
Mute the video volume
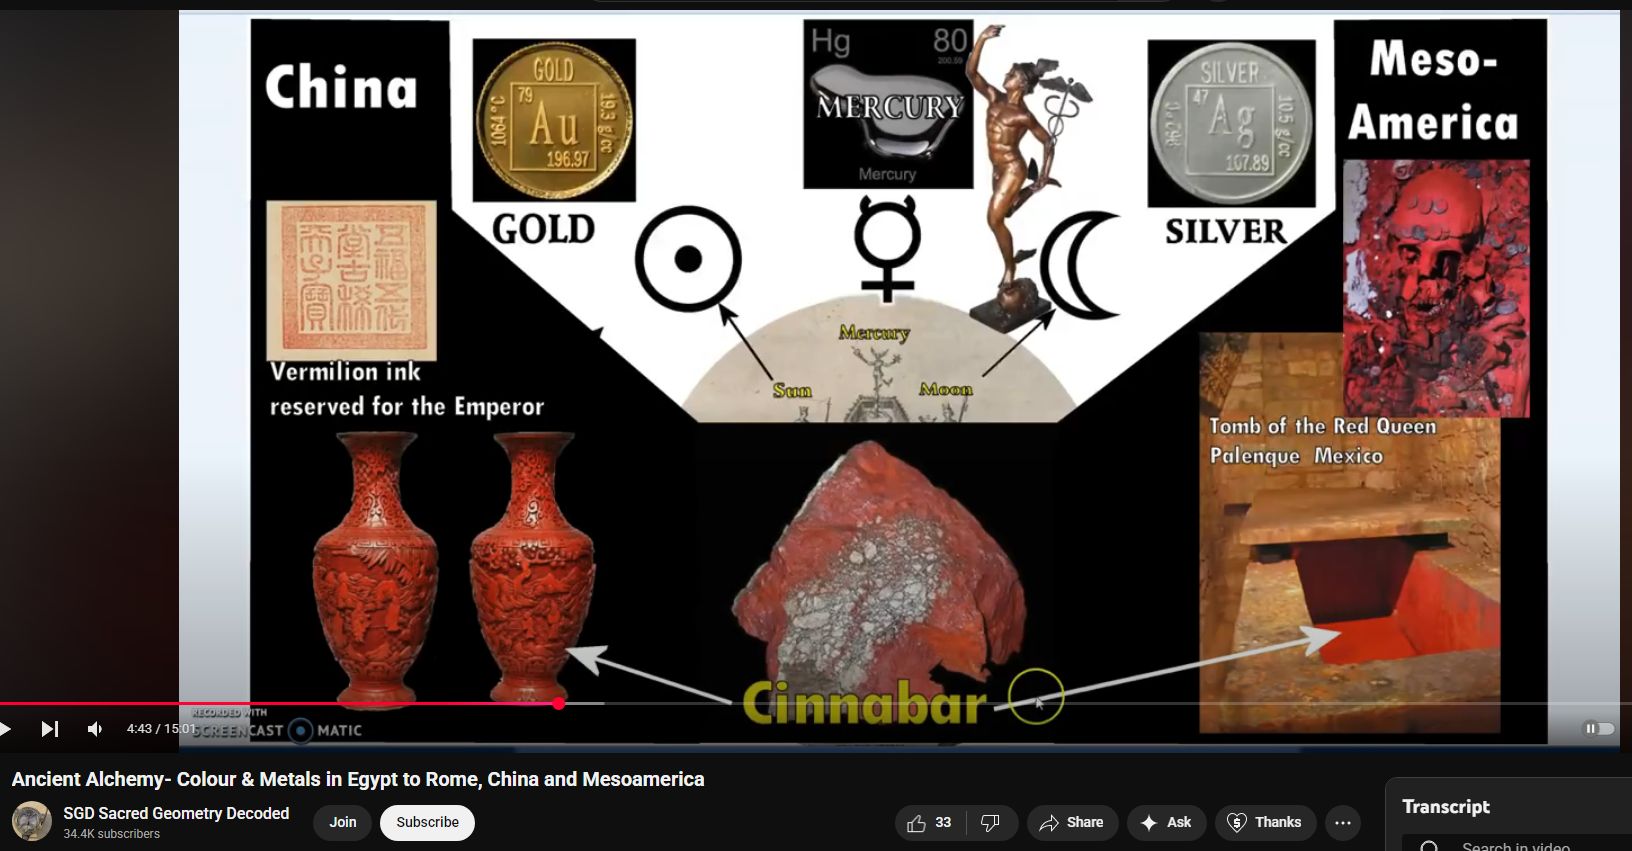pos(95,729)
